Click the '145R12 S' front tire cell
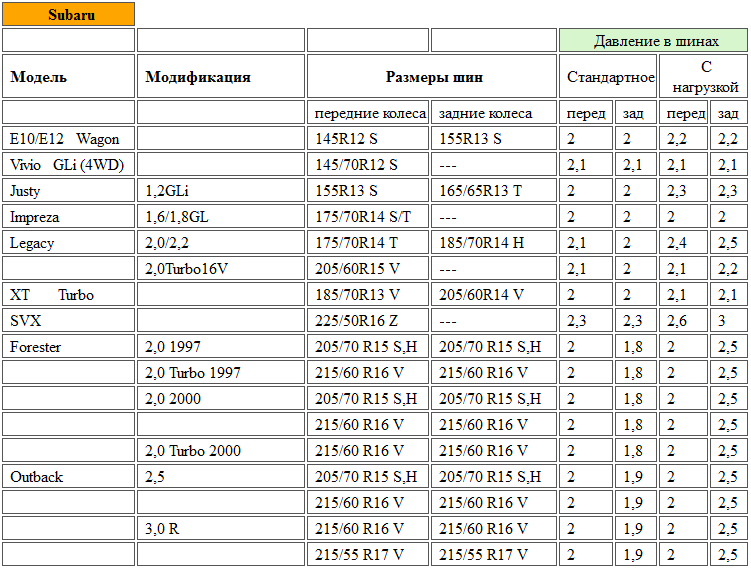The height and width of the screenshot is (568, 751). (x=368, y=139)
